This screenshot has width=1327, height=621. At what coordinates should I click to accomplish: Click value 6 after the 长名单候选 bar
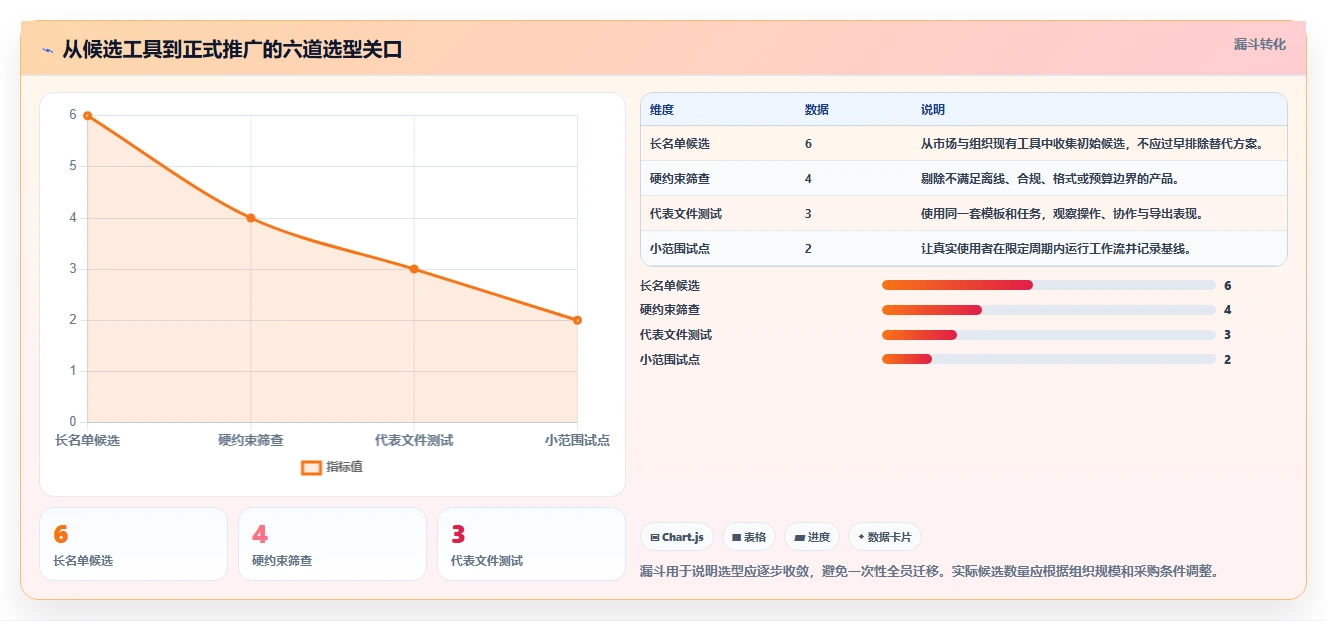click(1227, 285)
